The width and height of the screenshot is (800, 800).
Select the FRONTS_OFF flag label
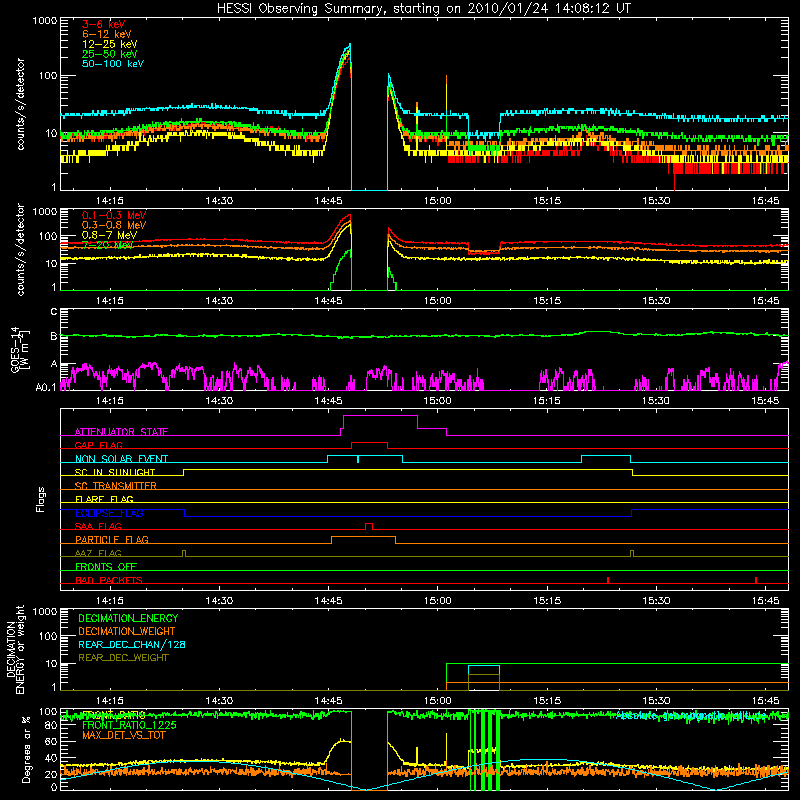(x=106, y=566)
